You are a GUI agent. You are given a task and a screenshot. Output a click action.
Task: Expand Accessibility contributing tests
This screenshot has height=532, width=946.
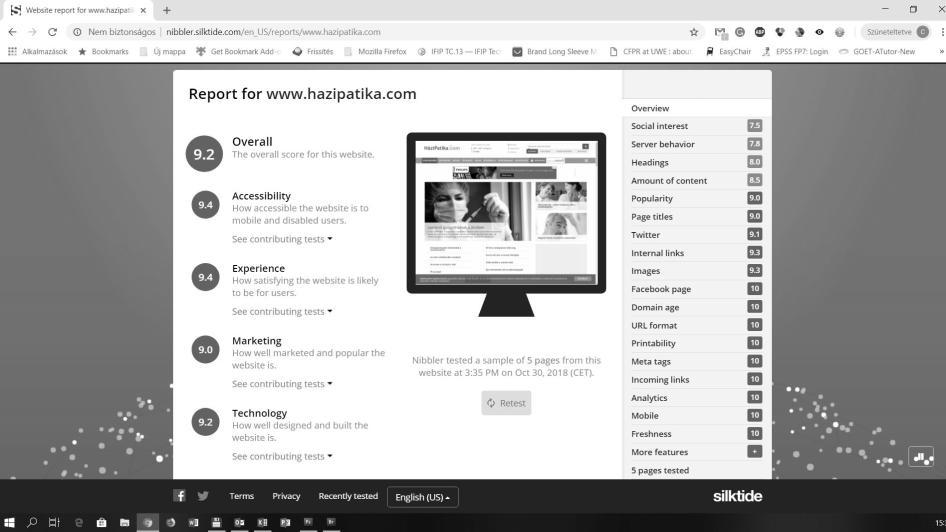tap(282, 239)
